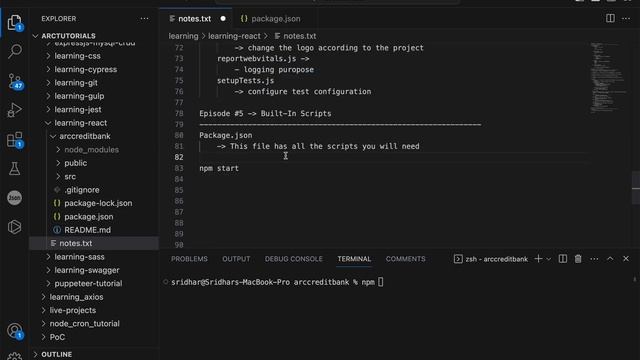640x360 pixels.
Task: Click the learning-react breadcrumb segment
Action: [234, 36]
